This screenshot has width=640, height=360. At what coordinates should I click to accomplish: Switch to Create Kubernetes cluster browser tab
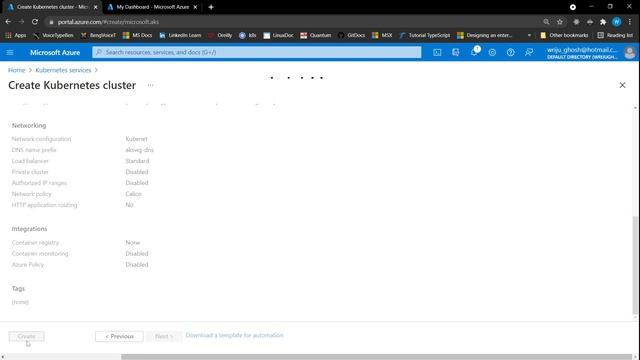[x=52, y=7]
